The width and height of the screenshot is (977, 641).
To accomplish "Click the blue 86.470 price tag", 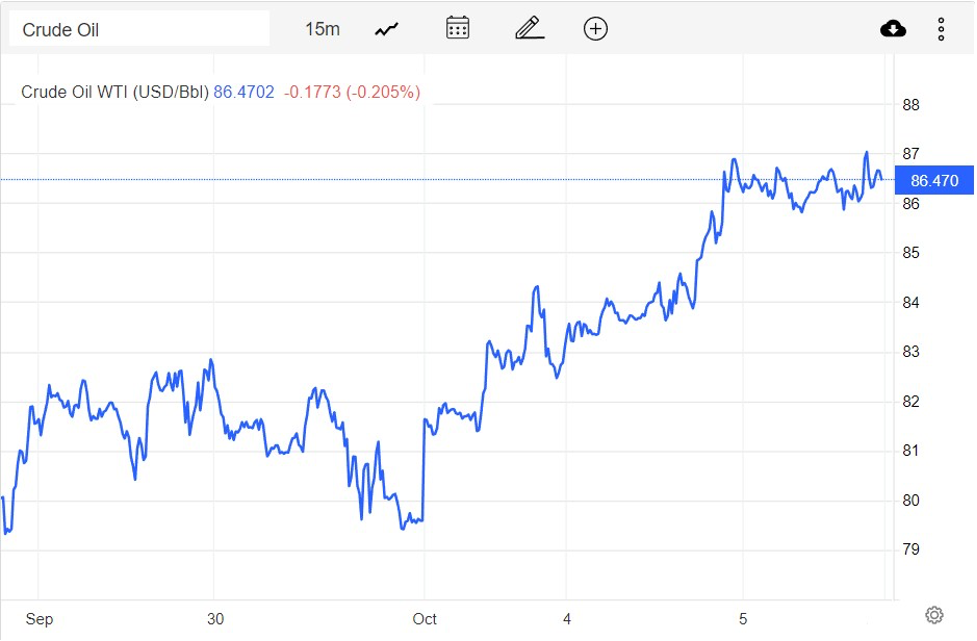I will tap(934, 180).
